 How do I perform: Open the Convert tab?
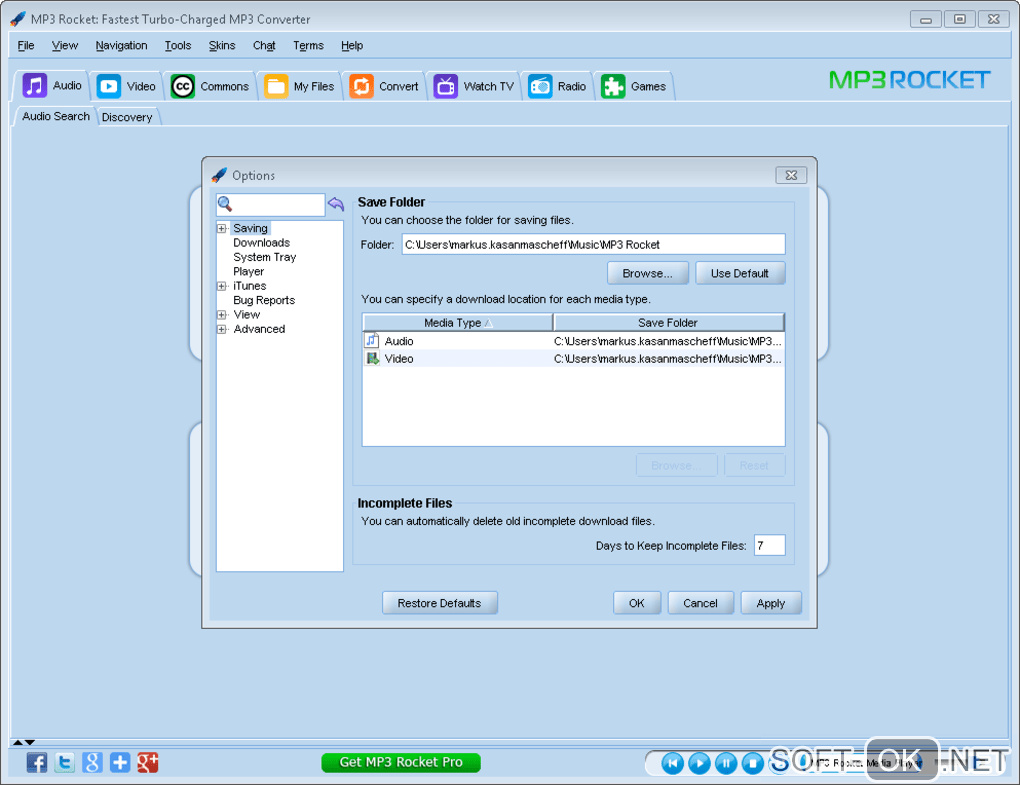[384, 86]
